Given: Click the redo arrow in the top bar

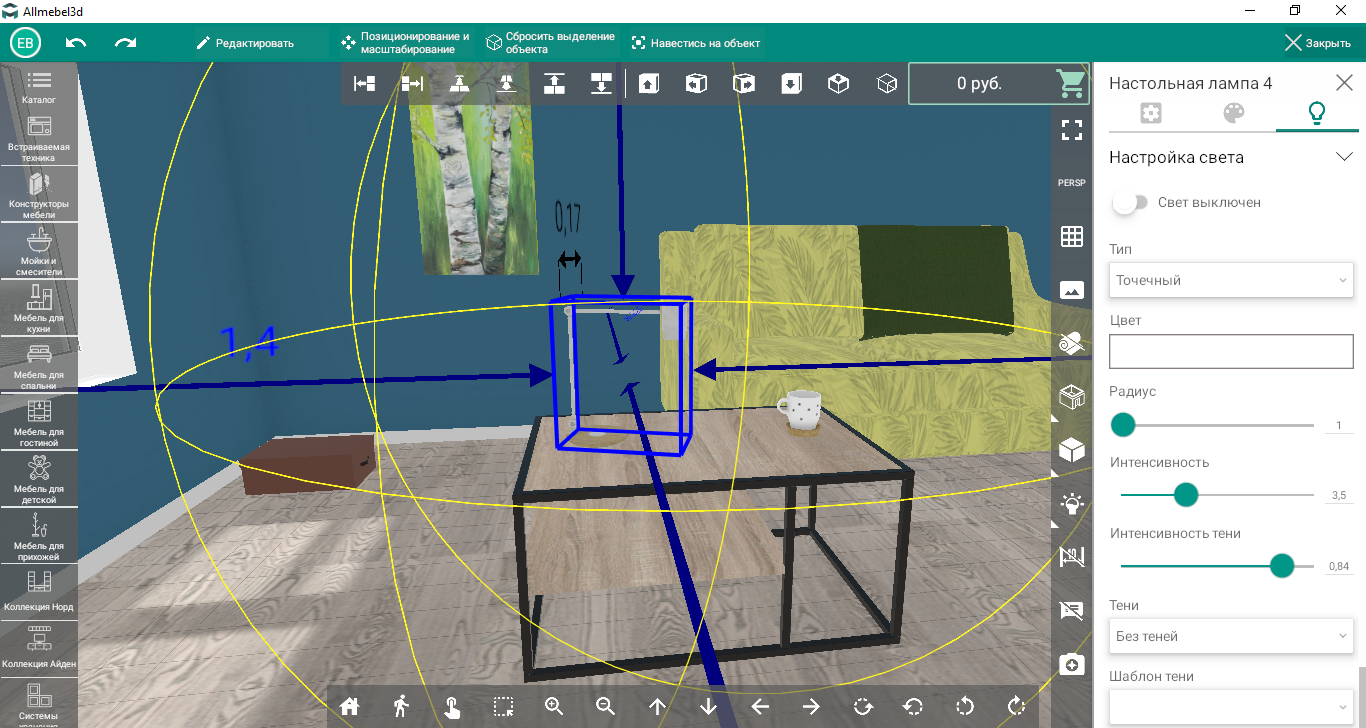Looking at the screenshot, I should 126,43.
